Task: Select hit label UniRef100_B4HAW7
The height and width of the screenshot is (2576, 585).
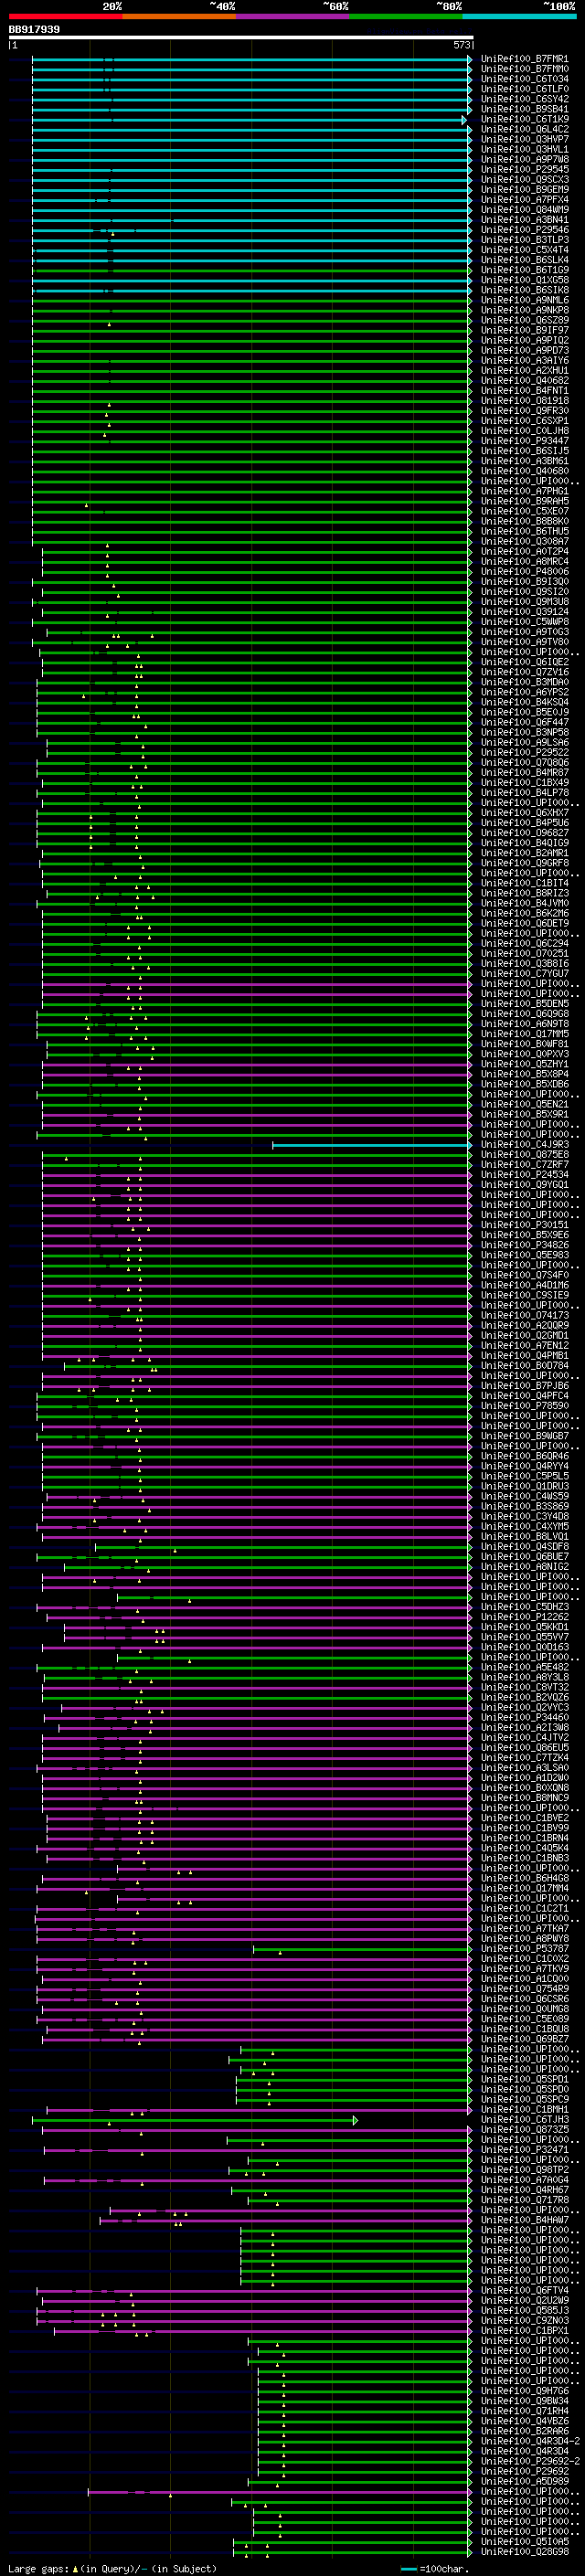Action: [525, 2221]
